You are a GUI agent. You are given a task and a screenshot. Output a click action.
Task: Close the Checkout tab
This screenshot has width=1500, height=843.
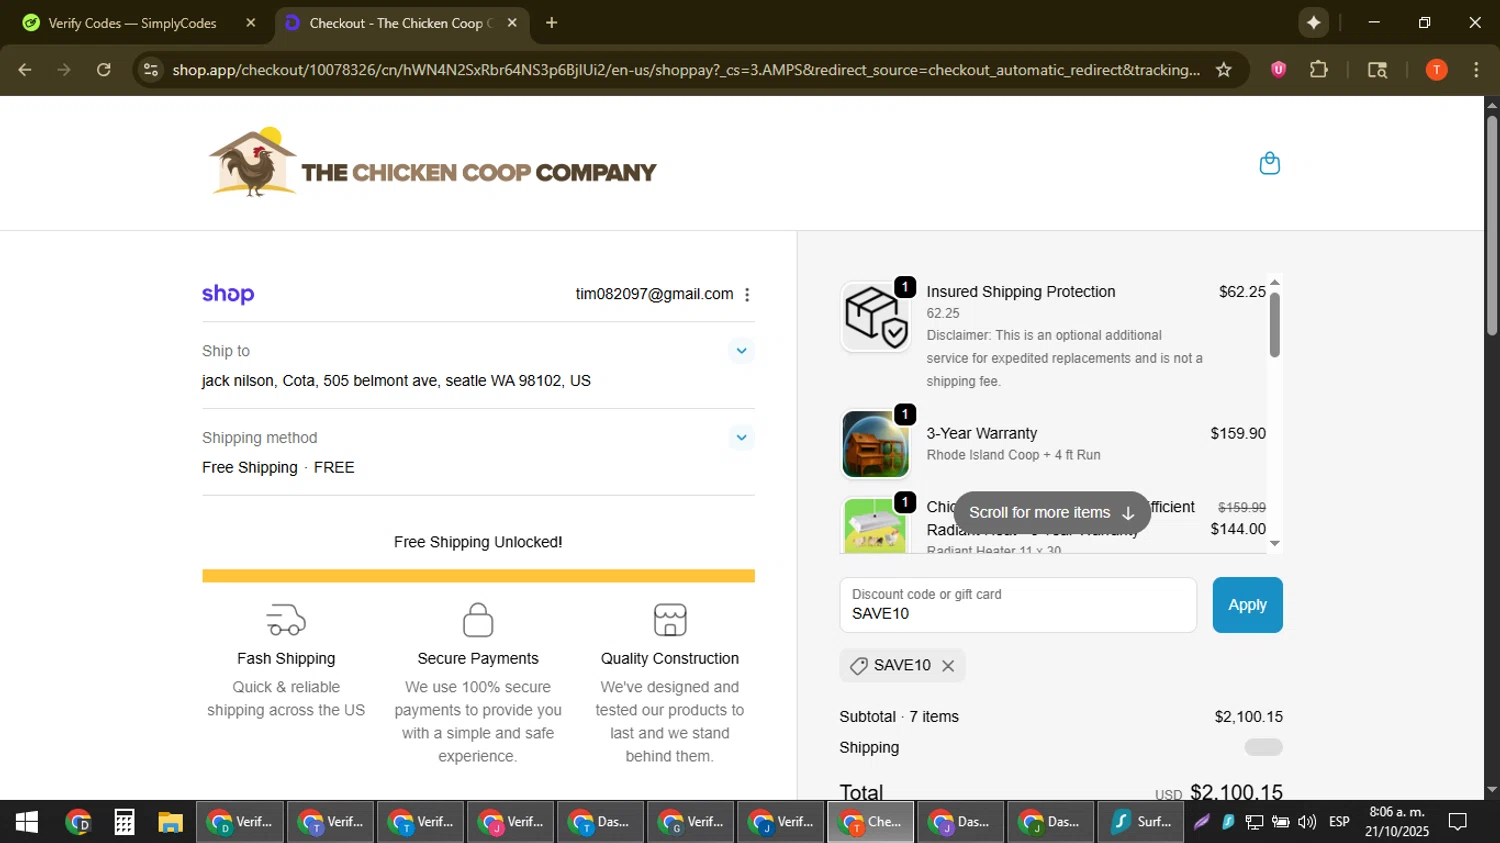[x=512, y=23]
